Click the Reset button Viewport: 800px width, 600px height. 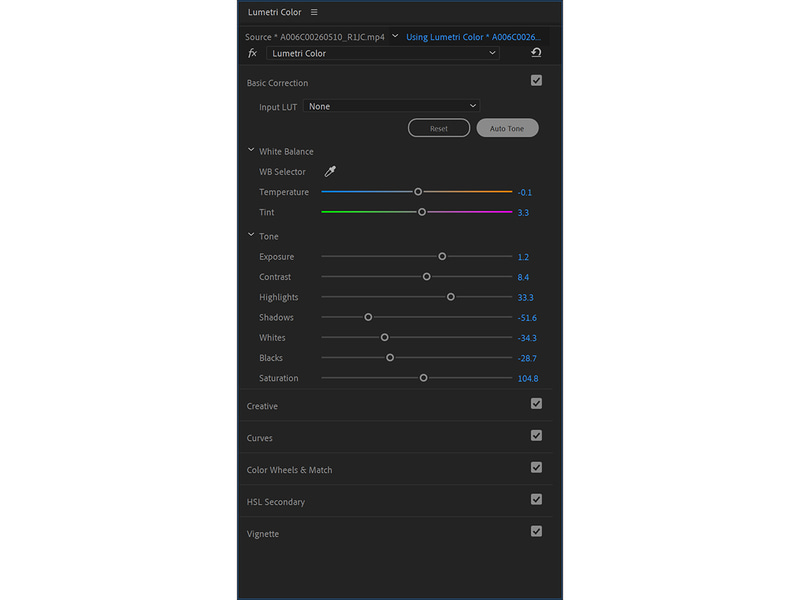(439, 128)
